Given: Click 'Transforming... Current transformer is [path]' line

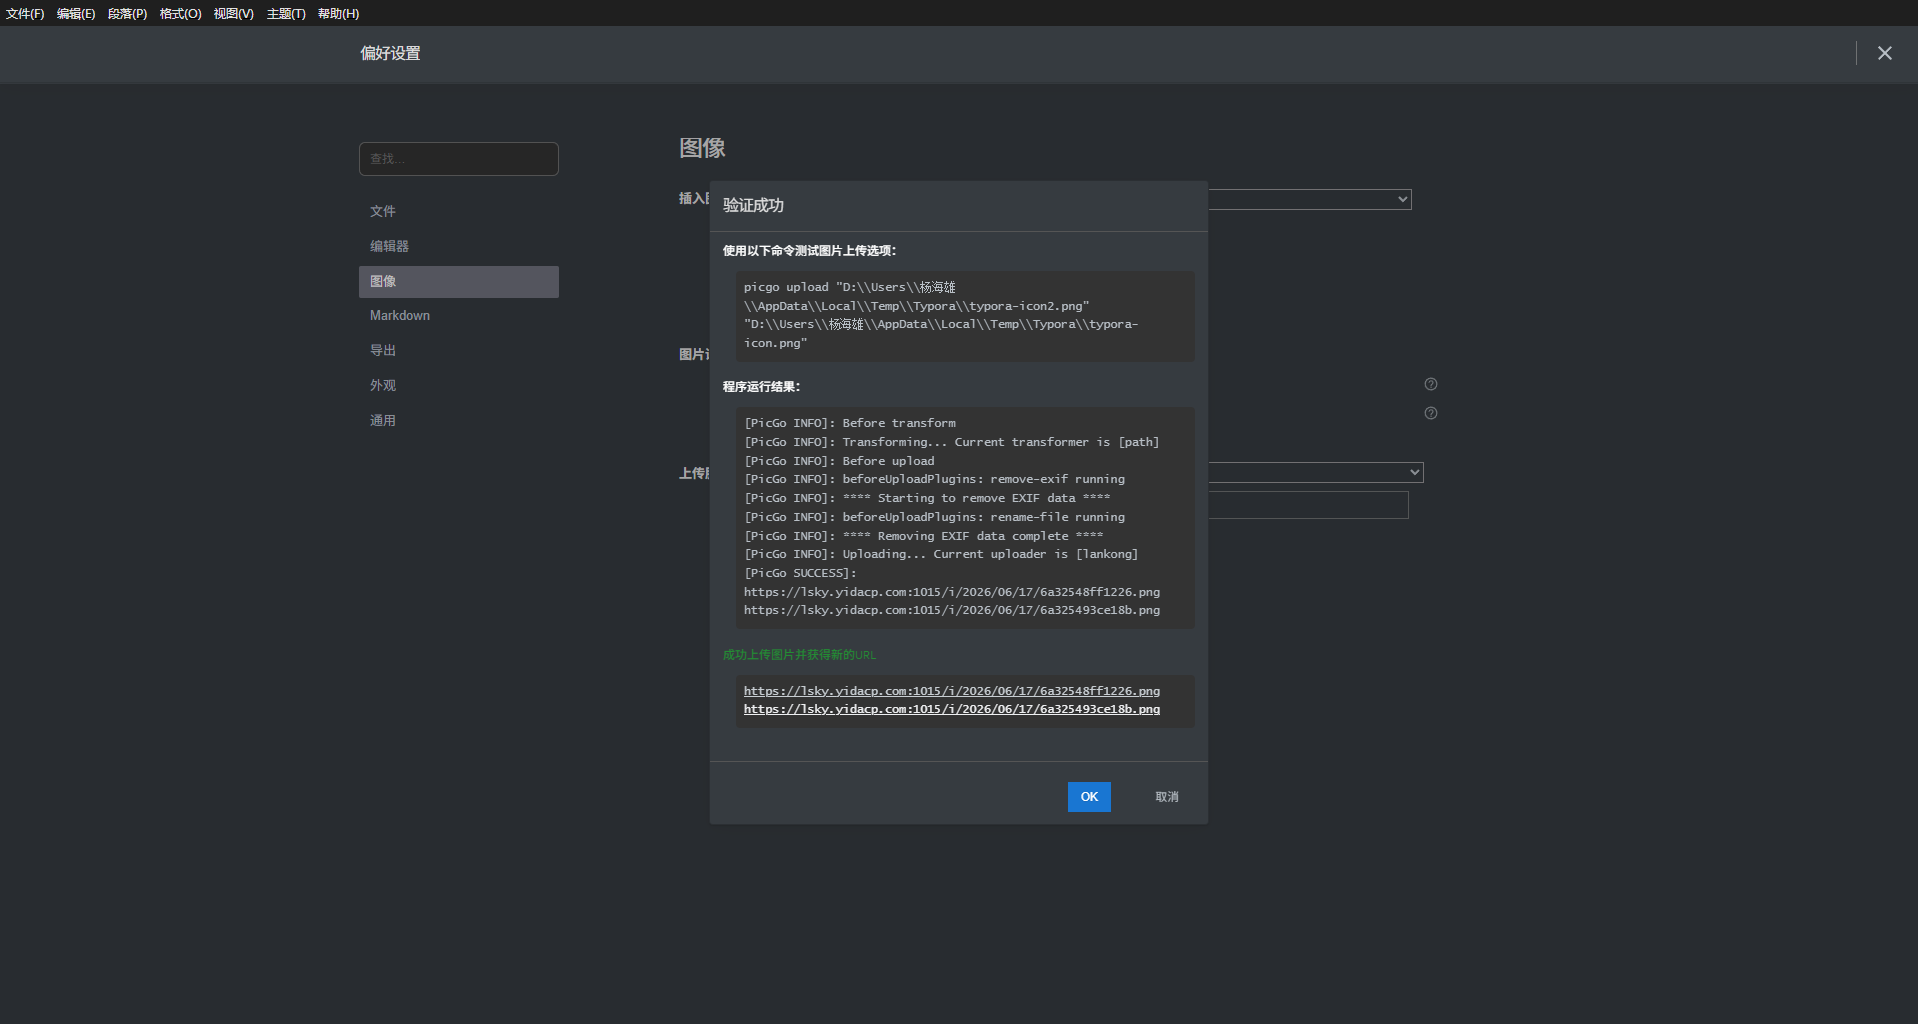Looking at the screenshot, I should click(952, 442).
